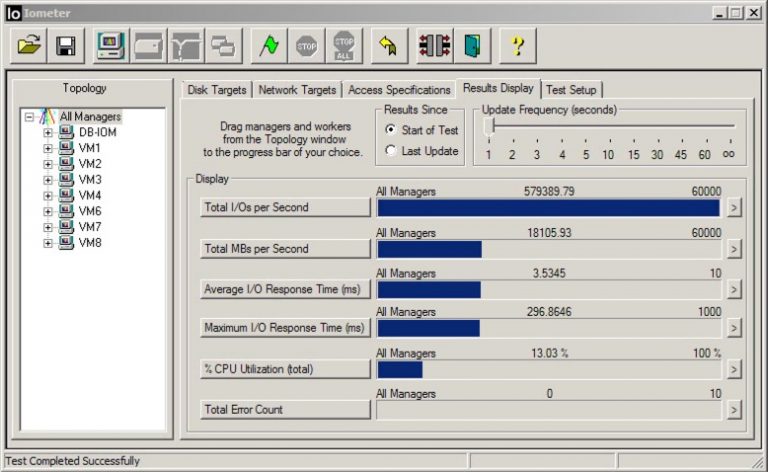Viewport: 768px width, 472px height.
Task: Click the Iometer title bar logo
Action: (x=14, y=13)
